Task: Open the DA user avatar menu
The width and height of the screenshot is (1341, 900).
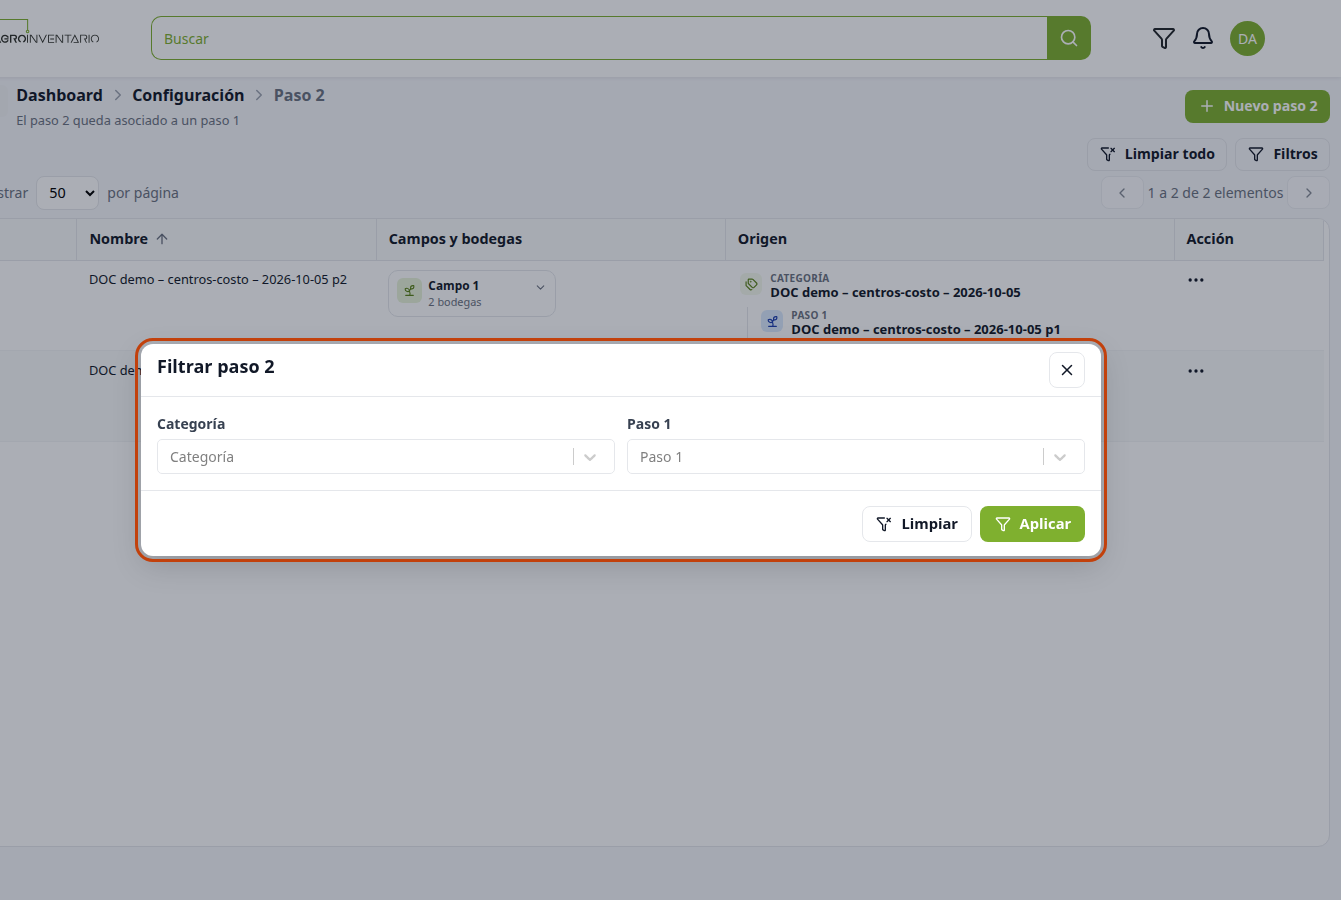Action: point(1247,39)
